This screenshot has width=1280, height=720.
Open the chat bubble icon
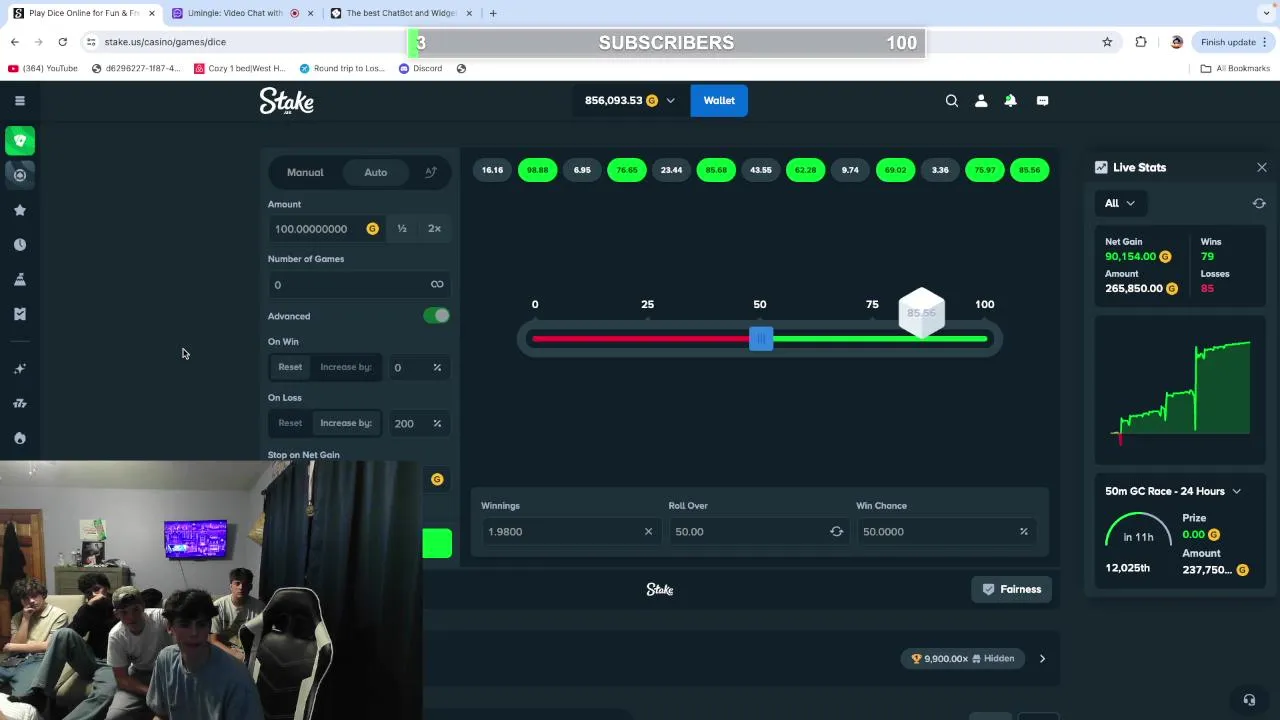[1042, 100]
